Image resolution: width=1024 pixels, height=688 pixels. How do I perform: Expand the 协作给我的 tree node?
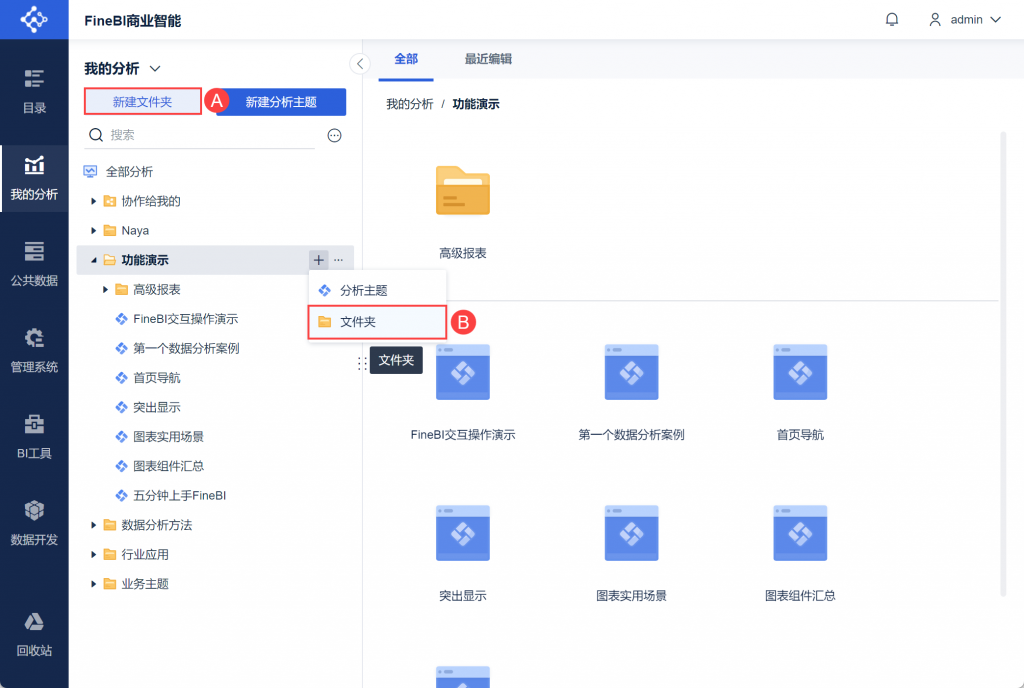pos(93,201)
